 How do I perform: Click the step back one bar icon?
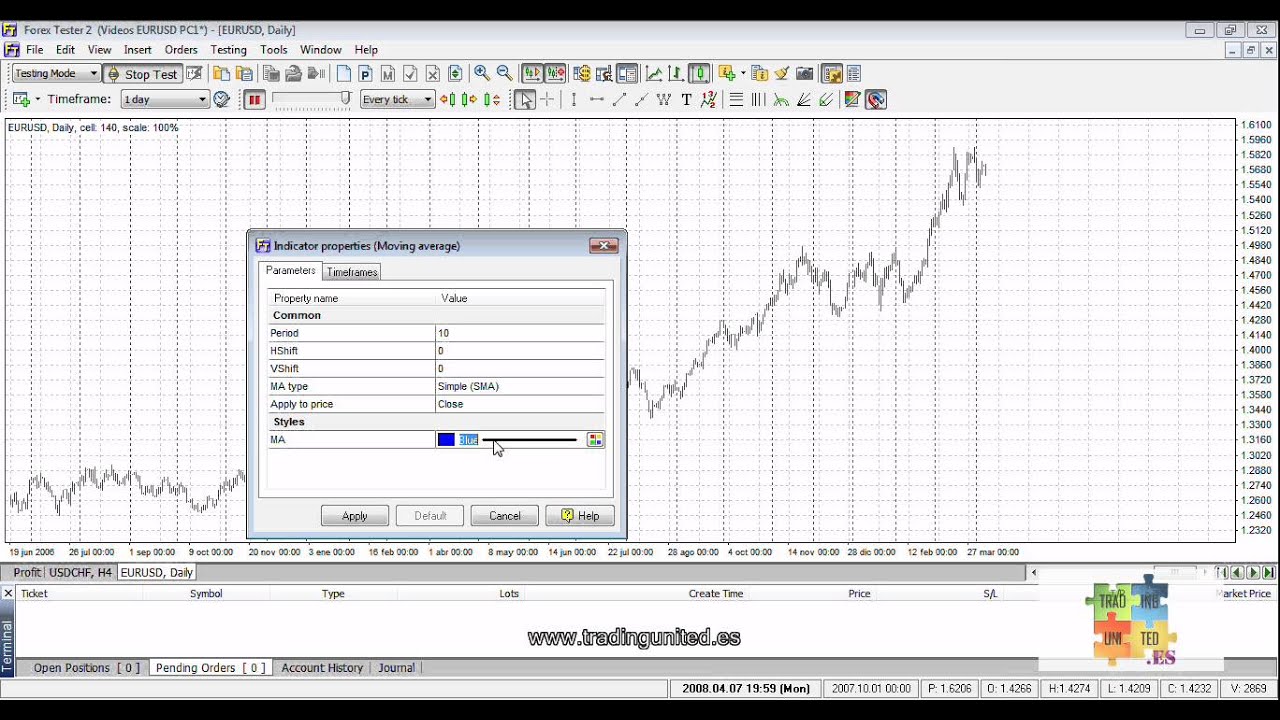pos(448,99)
